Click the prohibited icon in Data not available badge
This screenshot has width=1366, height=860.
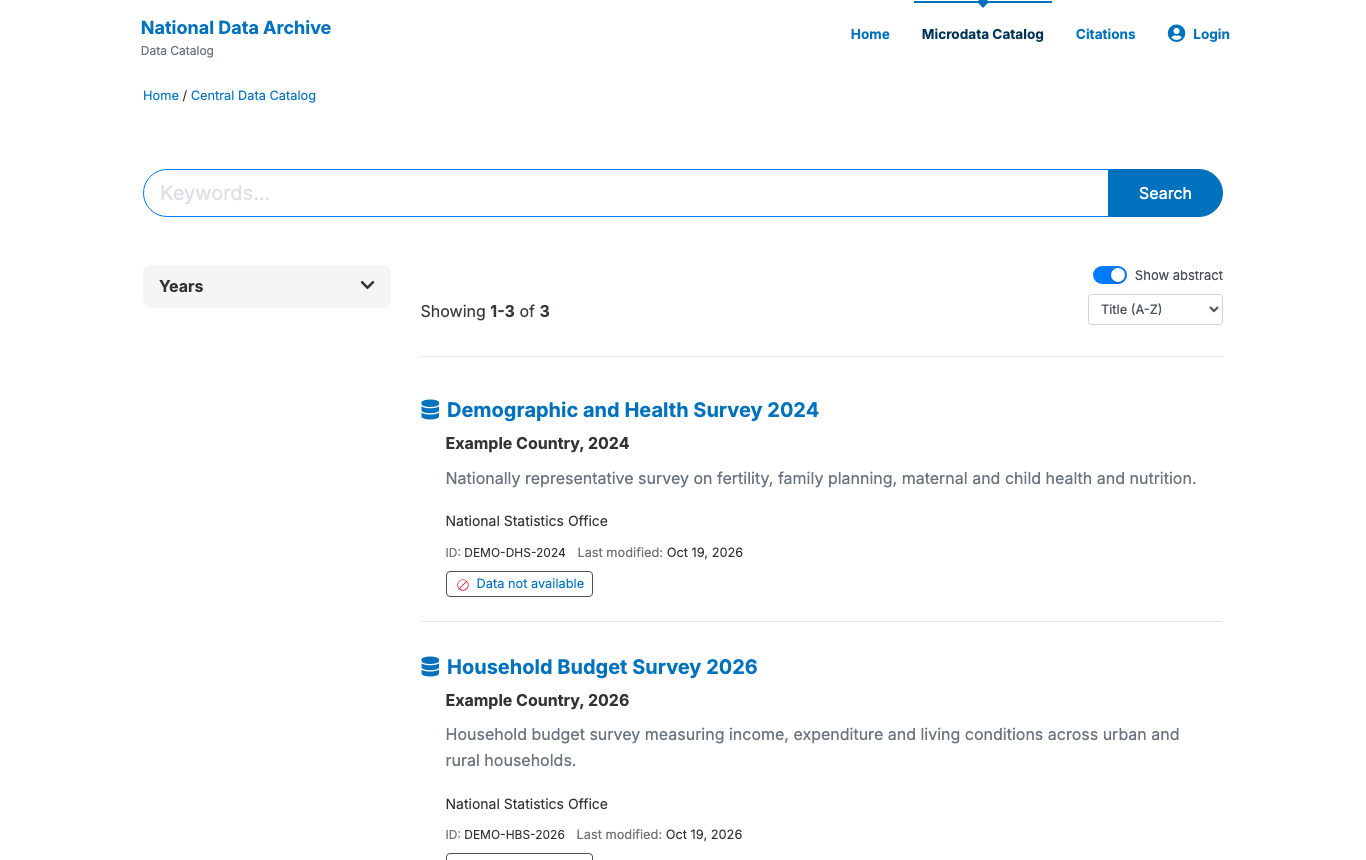pos(463,584)
